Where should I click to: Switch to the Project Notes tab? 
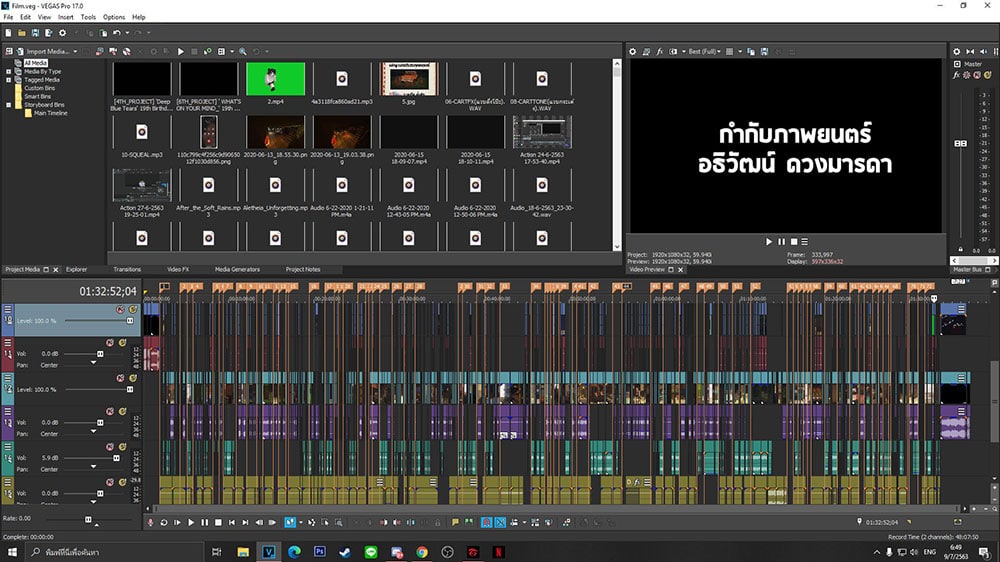tap(303, 270)
